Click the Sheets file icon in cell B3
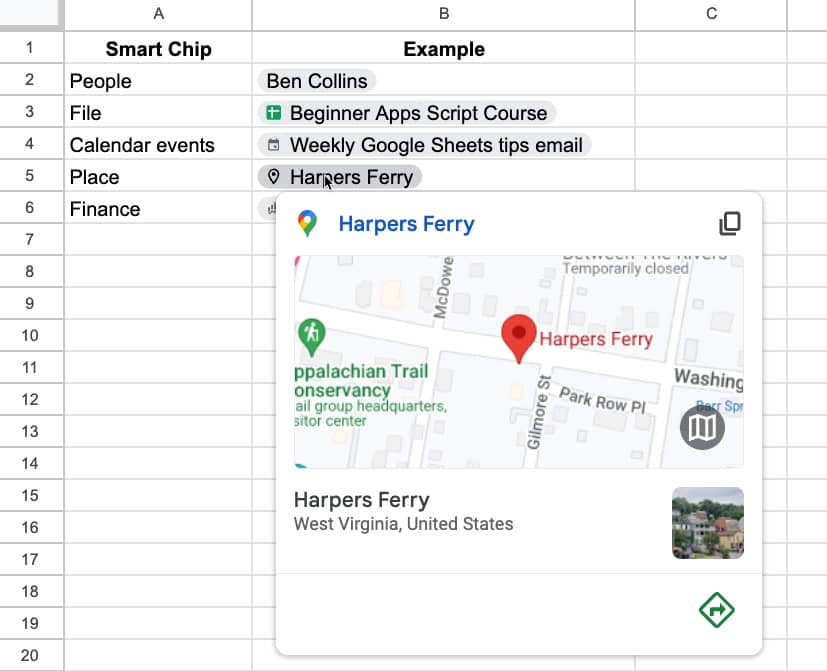This screenshot has height=671, width=827. point(273,113)
